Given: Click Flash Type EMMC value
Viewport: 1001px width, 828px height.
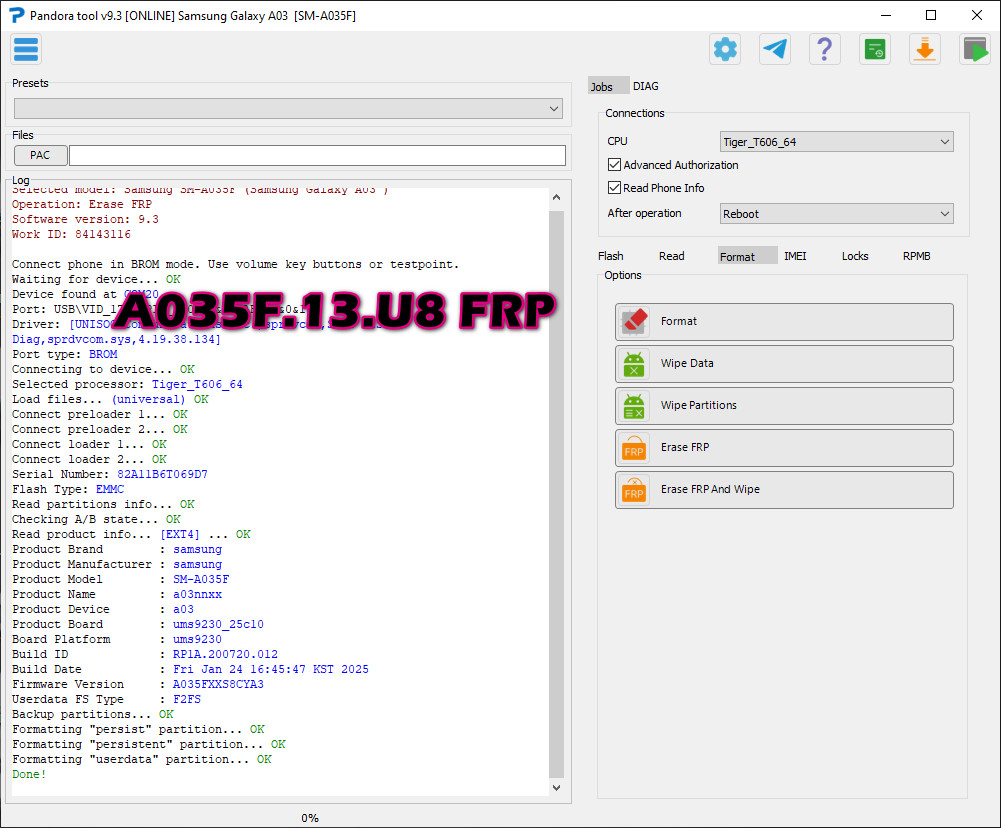Looking at the screenshot, I should click(x=110, y=490).
